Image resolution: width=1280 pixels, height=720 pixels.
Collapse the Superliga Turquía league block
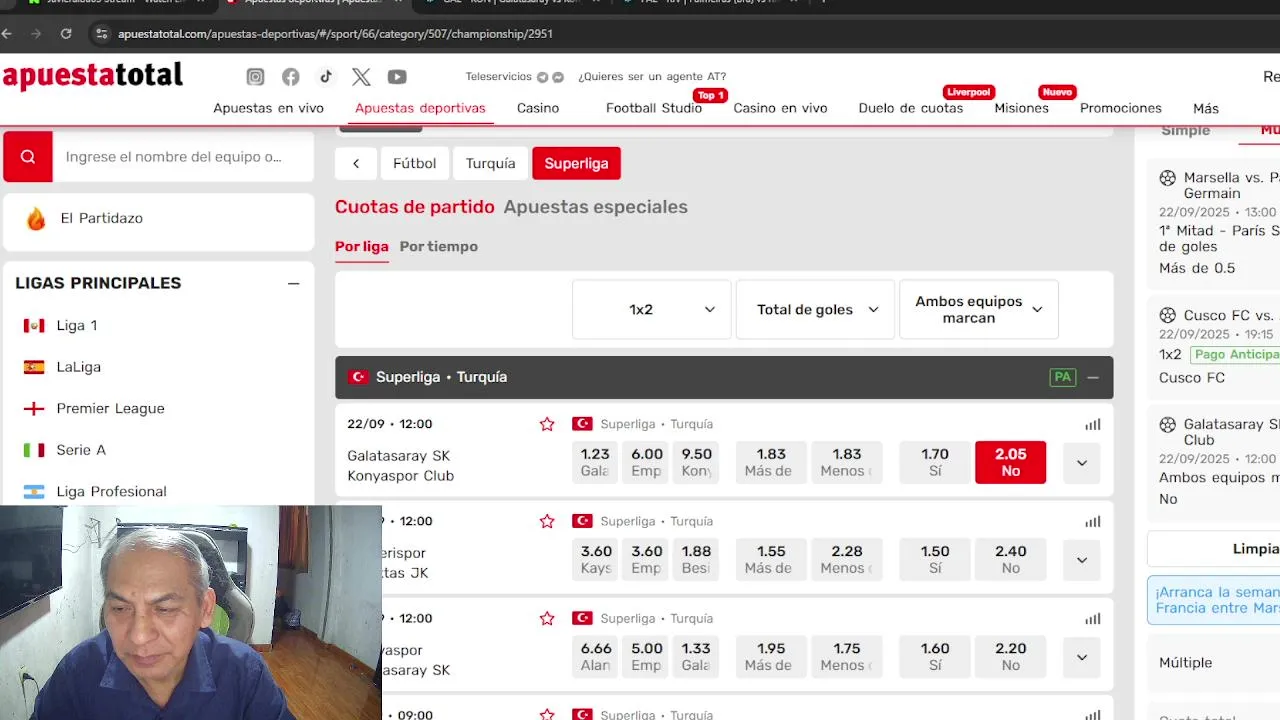pyautogui.click(x=1093, y=377)
